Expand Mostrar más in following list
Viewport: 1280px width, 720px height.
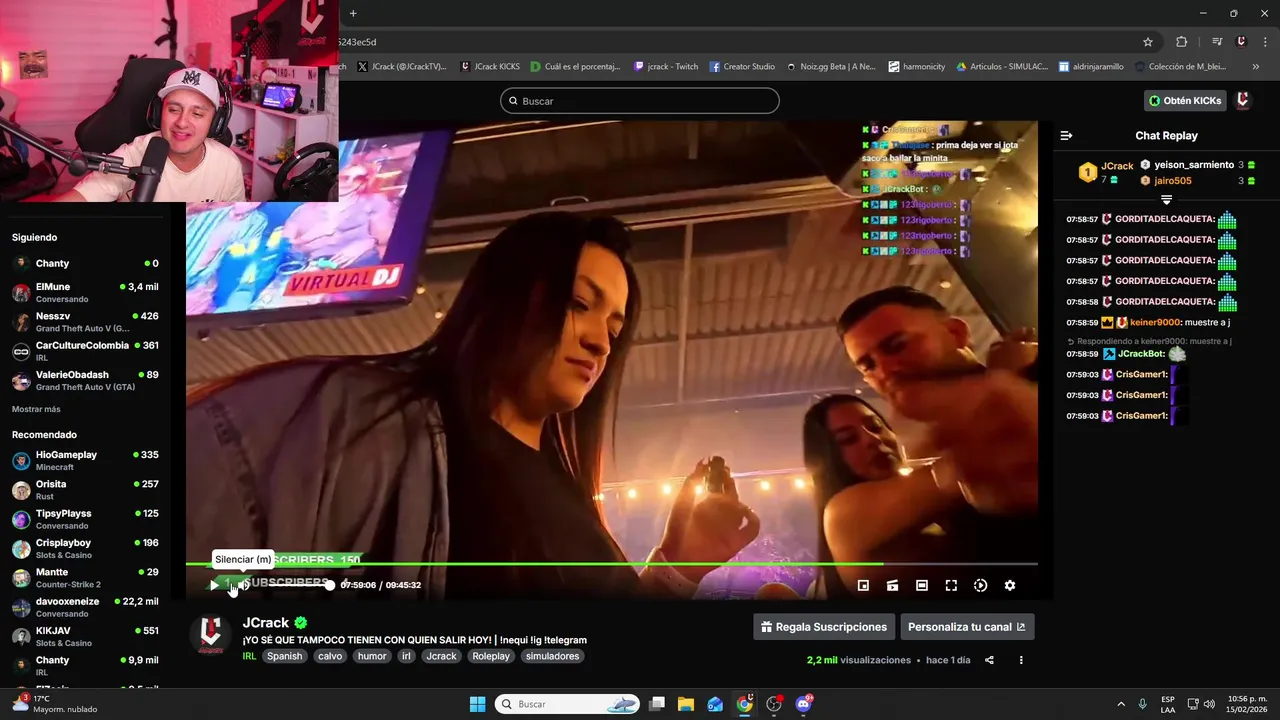[36, 409]
